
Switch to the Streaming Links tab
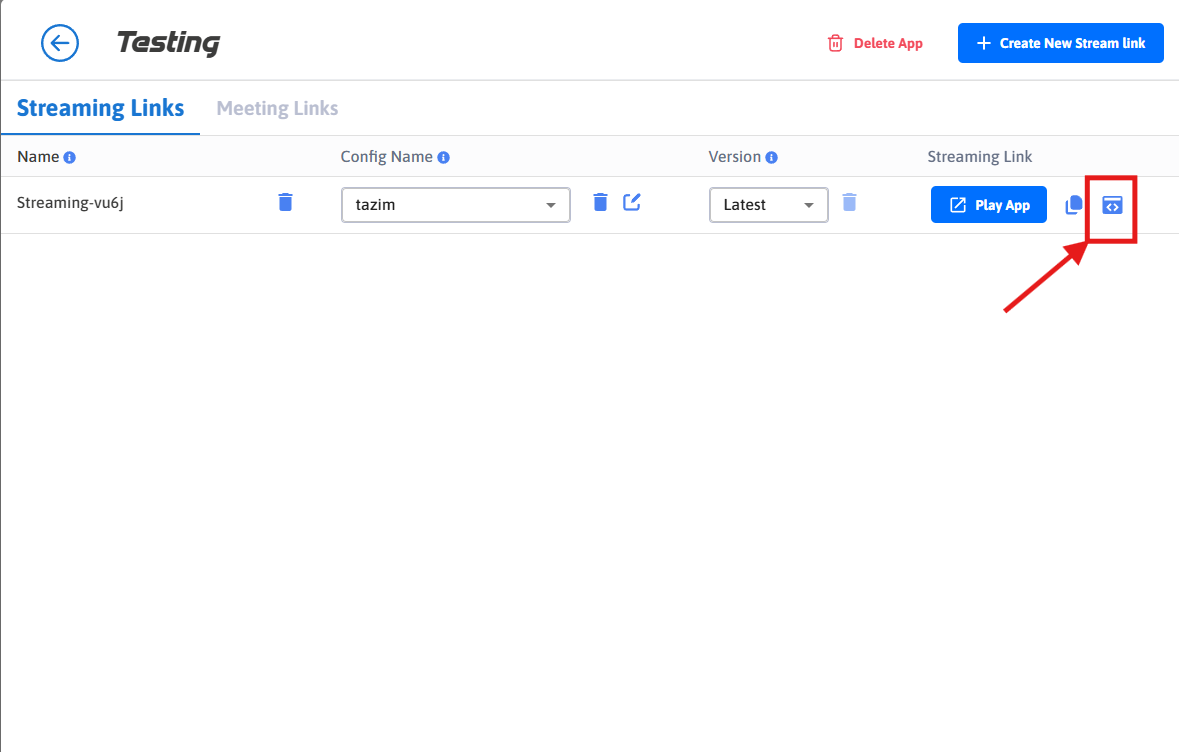coord(100,108)
